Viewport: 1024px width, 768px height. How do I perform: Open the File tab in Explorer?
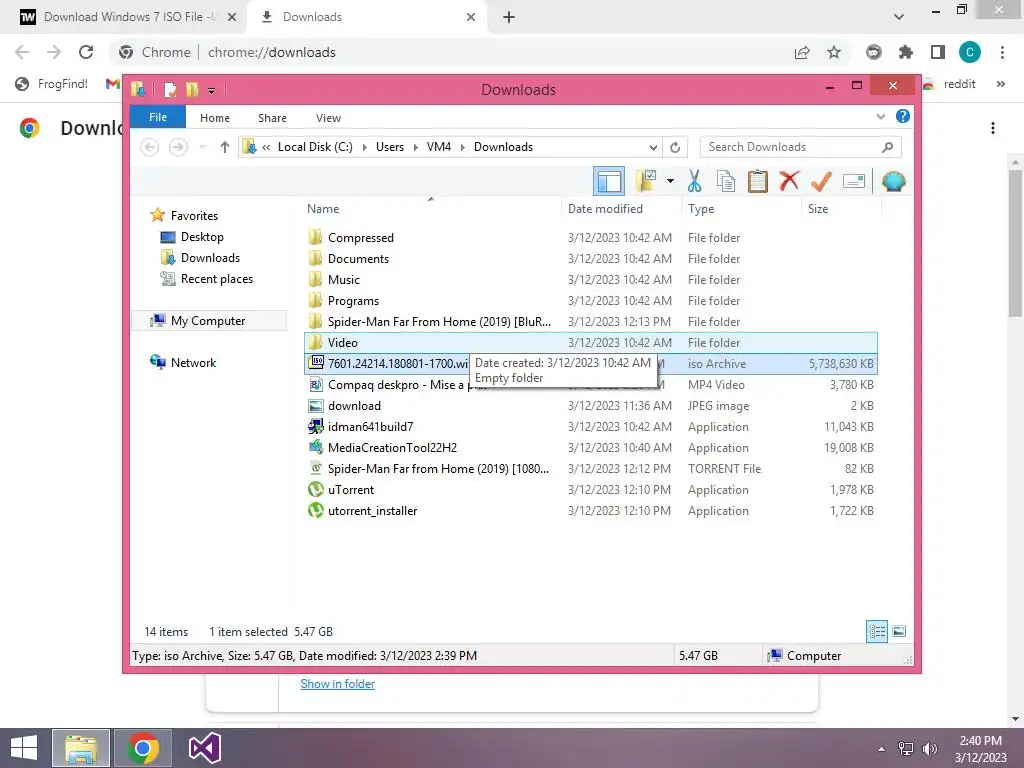click(x=158, y=117)
